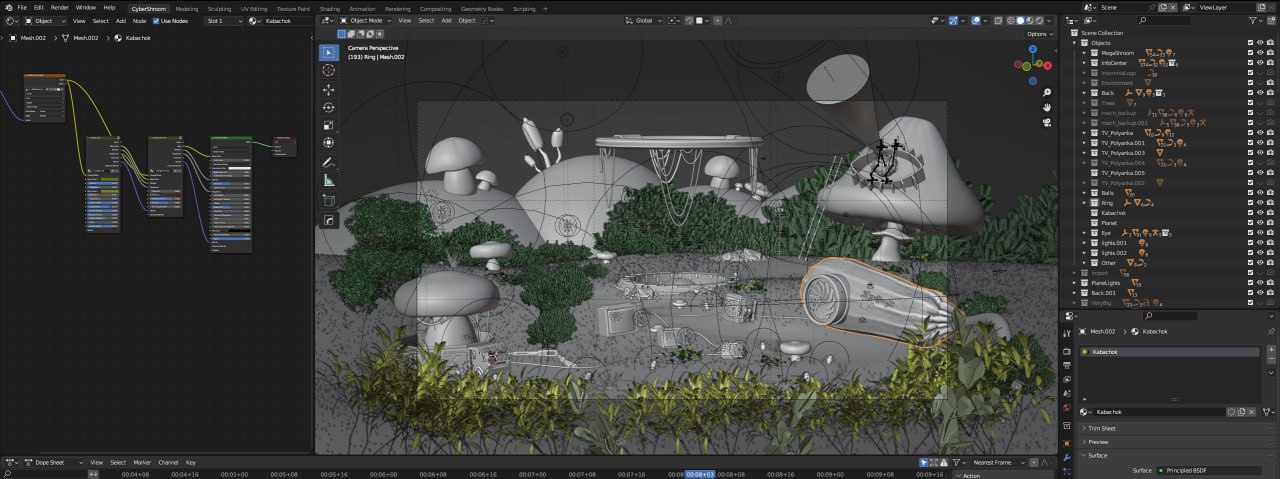Screen dimensions: 1280x479
Task: Click the Options button in viewport header
Action: (1039, 34)
